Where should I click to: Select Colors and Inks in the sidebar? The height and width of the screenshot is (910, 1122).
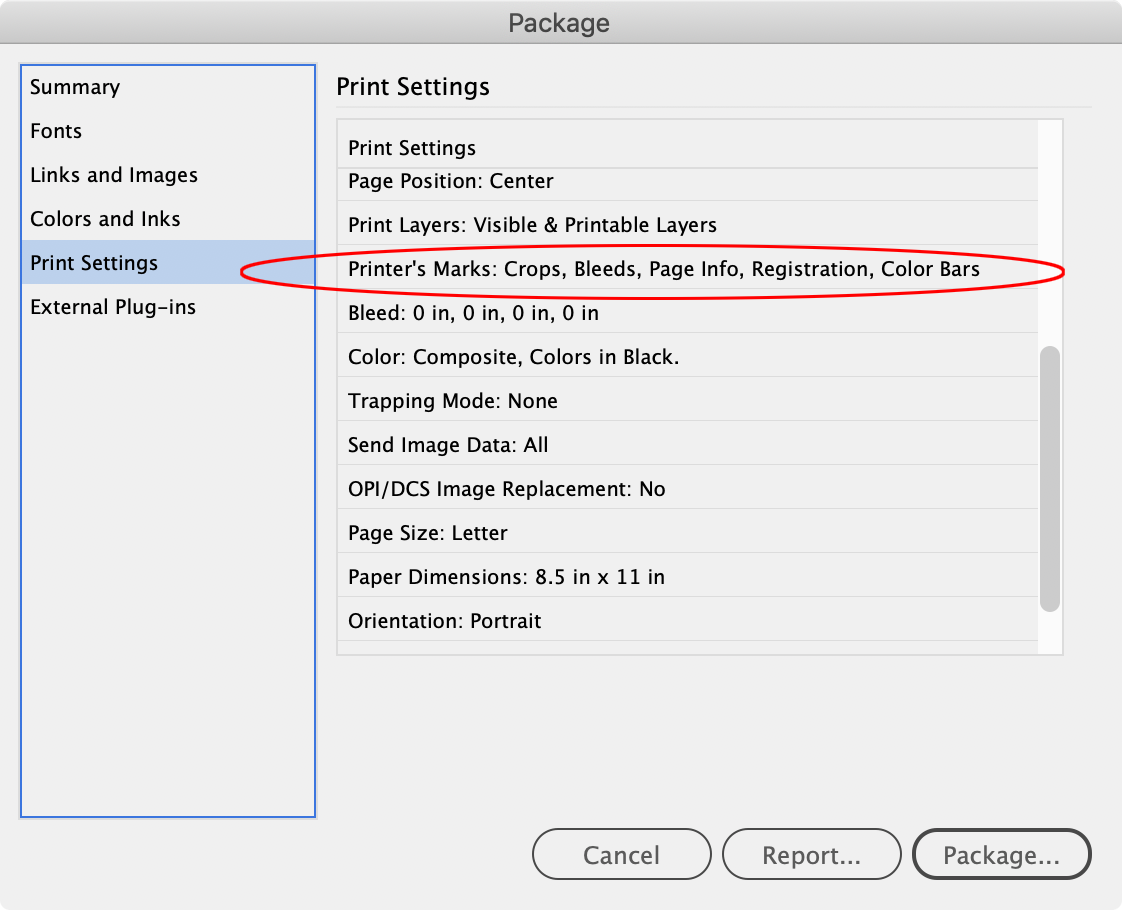click(x=104, y=219)
